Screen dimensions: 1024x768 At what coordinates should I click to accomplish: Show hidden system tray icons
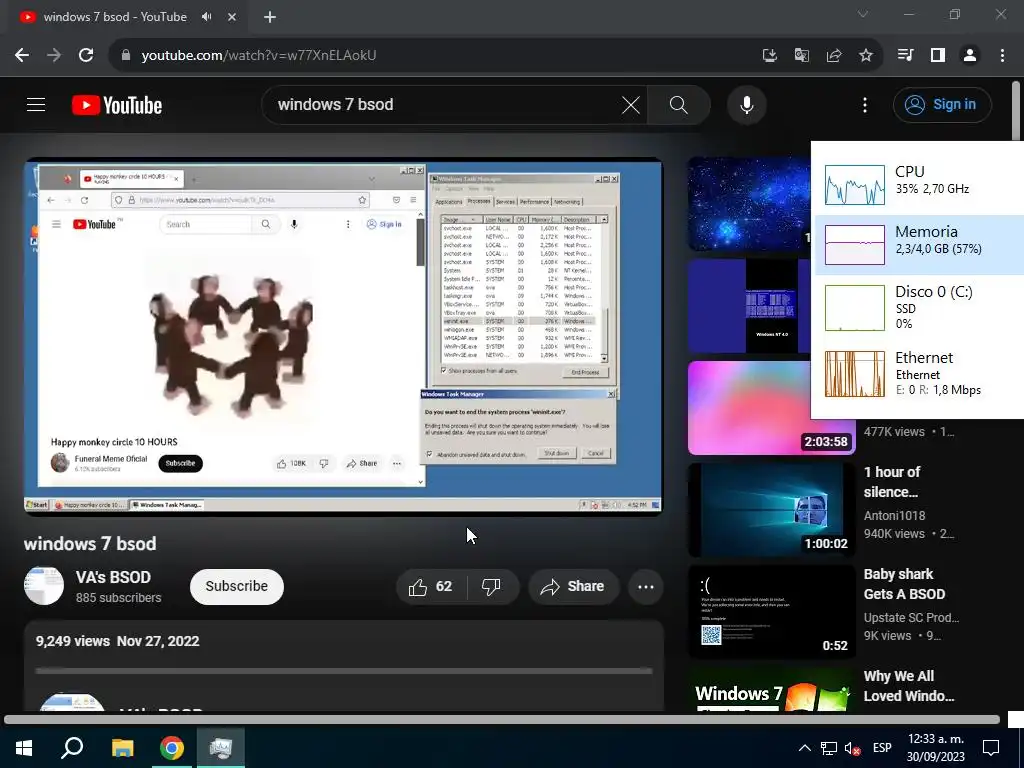coord(805,748)
